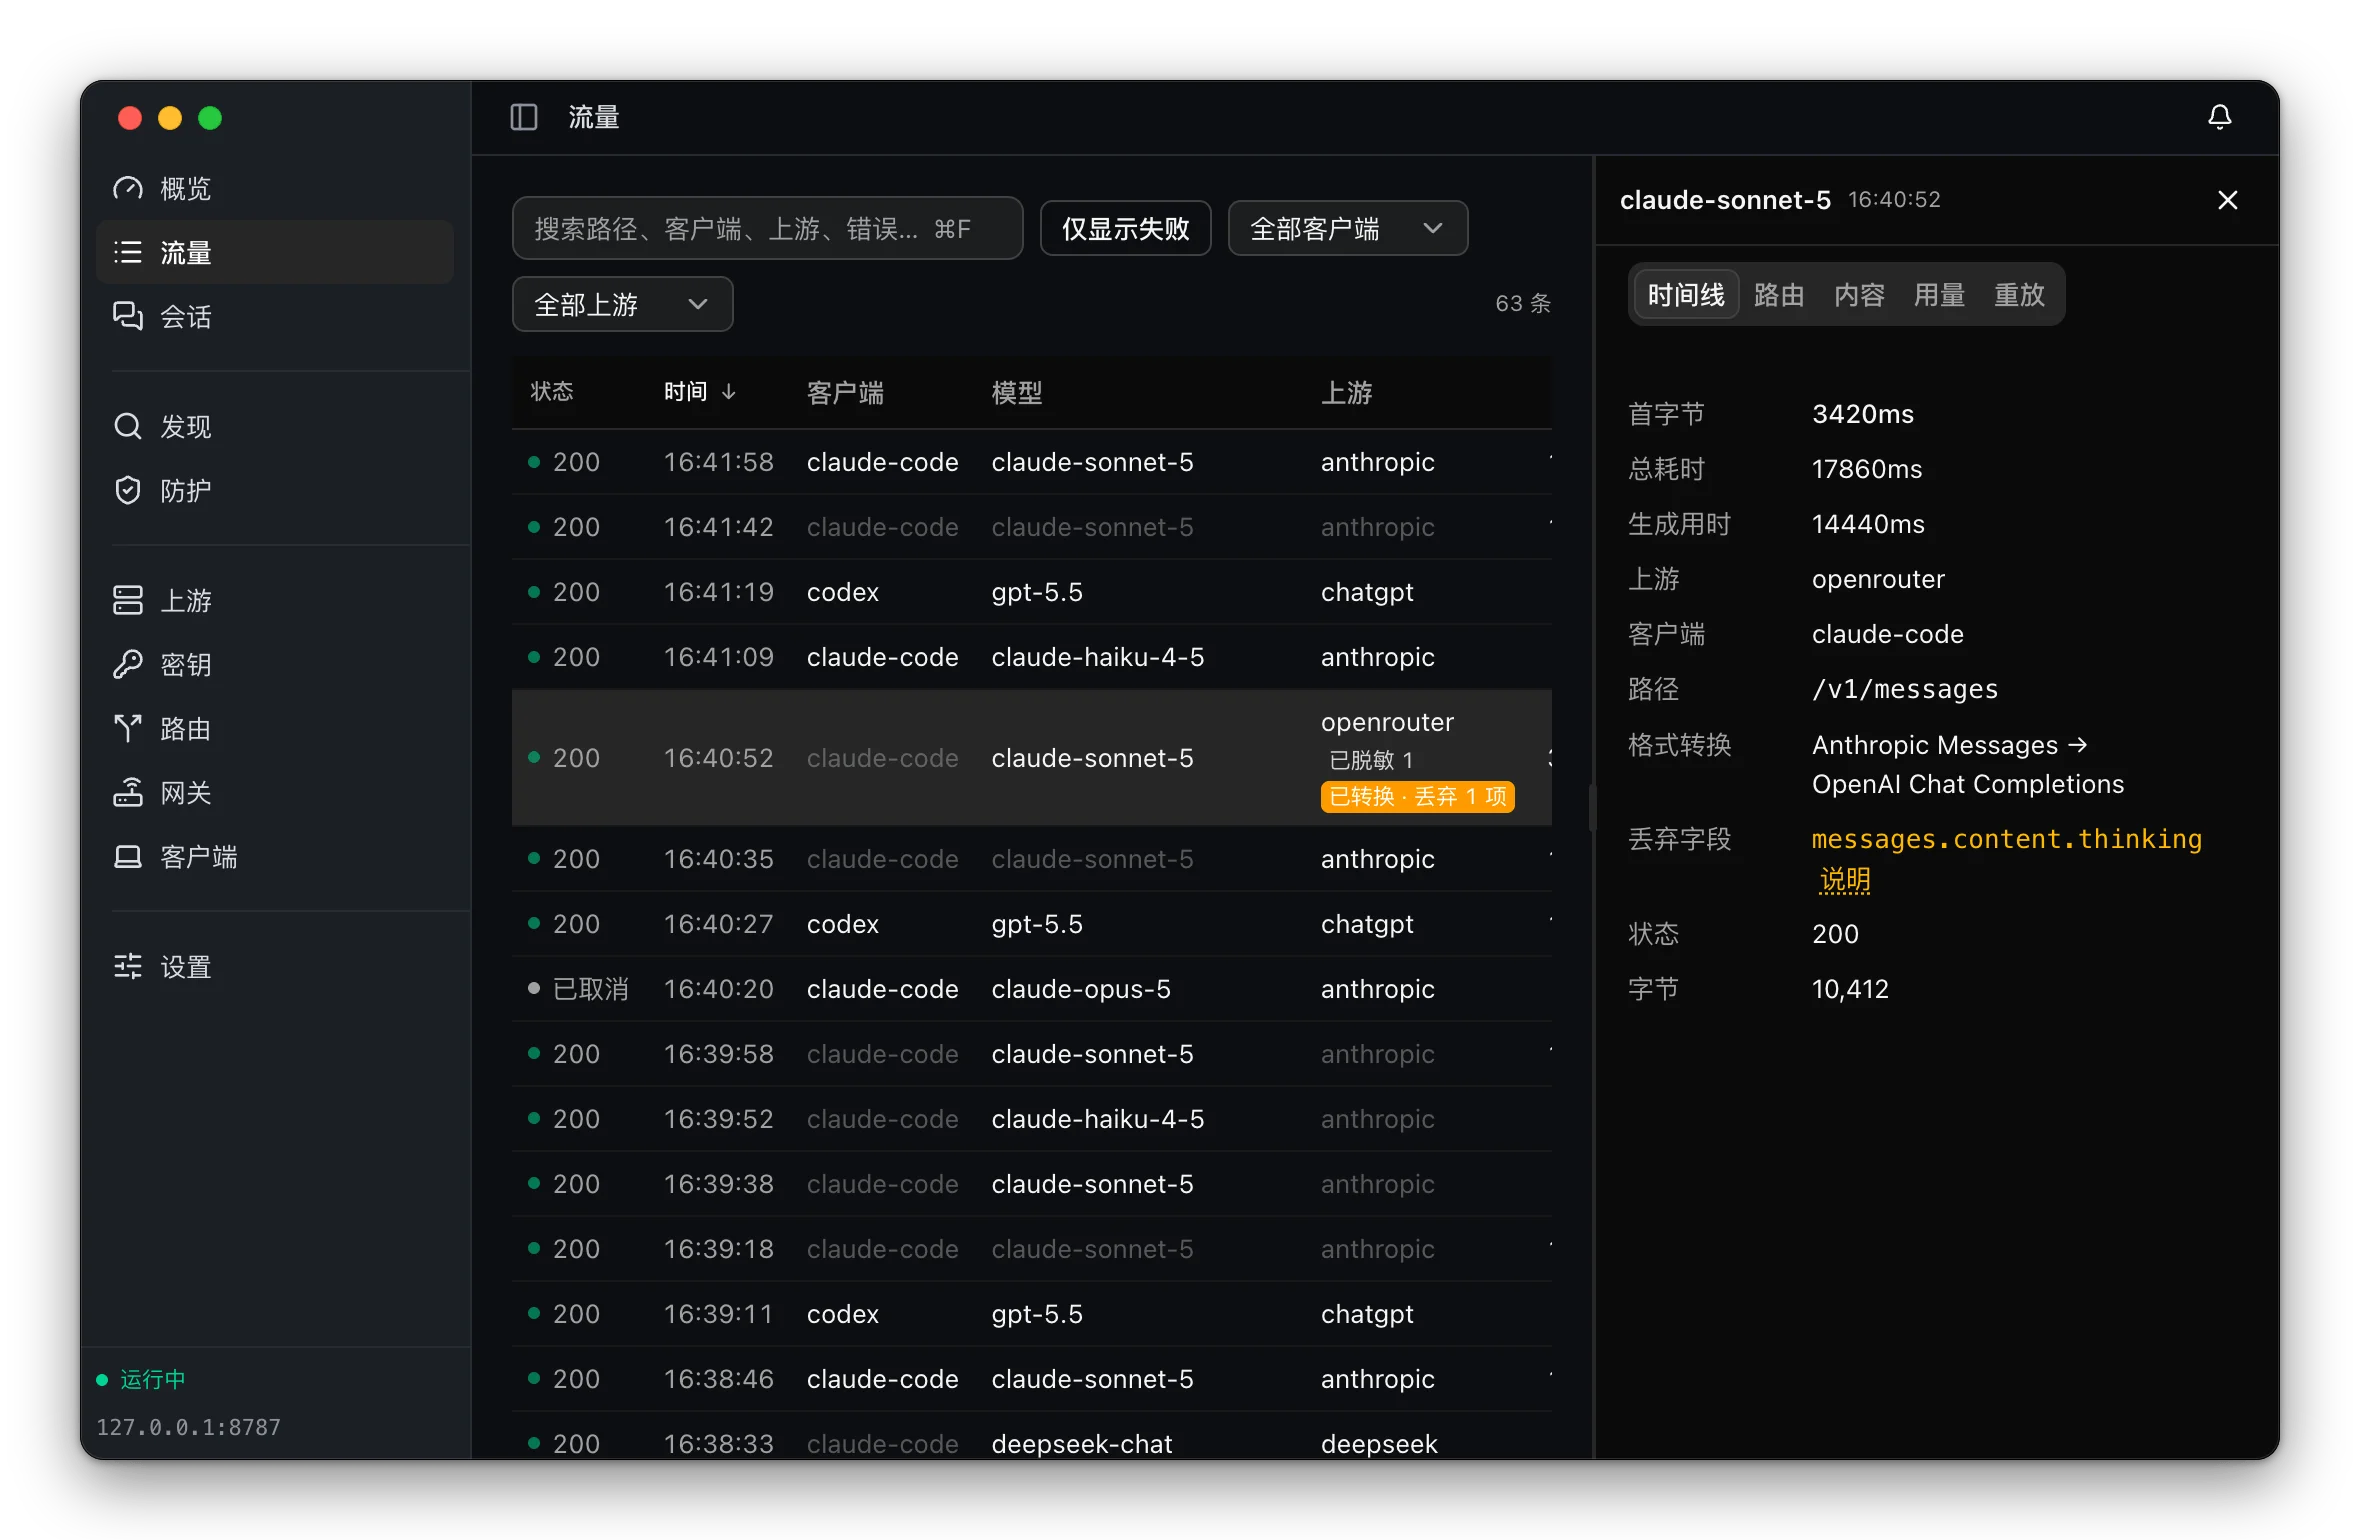Screen dimensions: 2360x1540
Task: Select the 16:40:27 gpt-5.5 row
Action: (x=1031, y=924)
